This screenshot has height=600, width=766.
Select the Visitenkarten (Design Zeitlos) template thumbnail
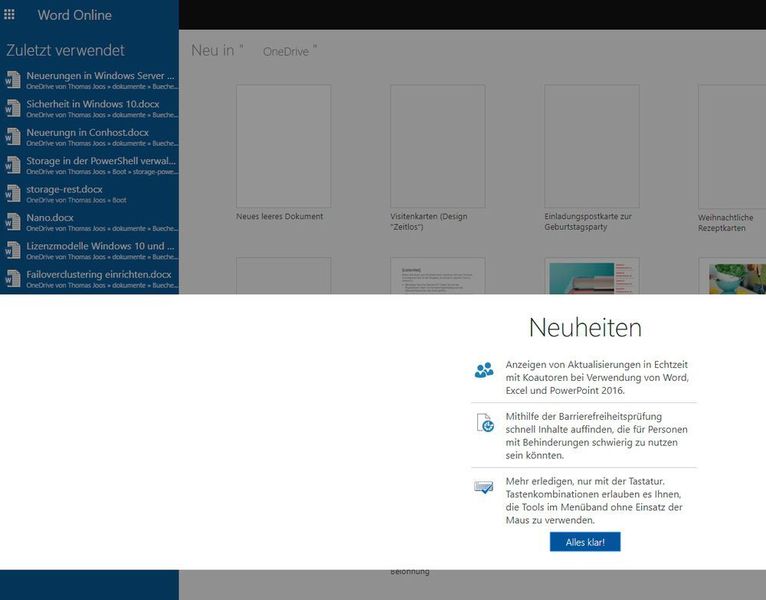438,146
